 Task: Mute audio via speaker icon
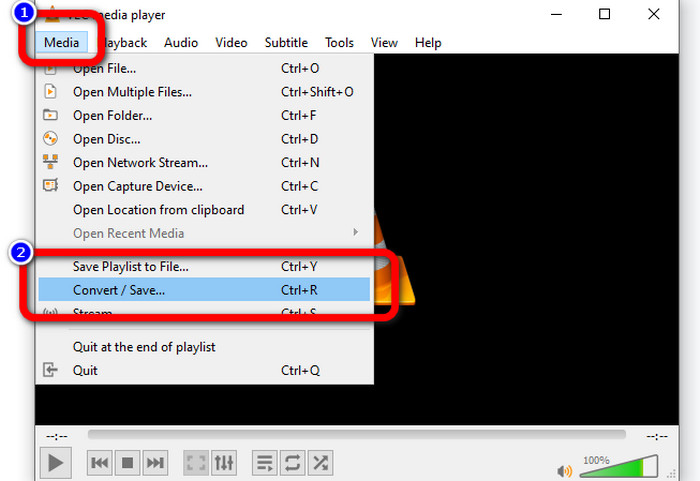tap(566, 469)
